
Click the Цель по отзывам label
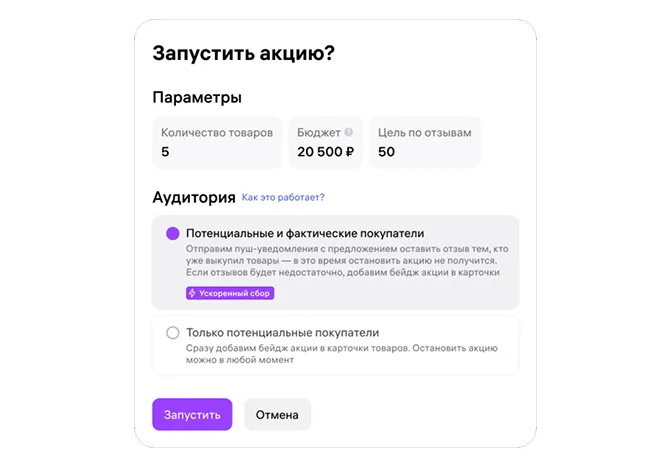425,133
